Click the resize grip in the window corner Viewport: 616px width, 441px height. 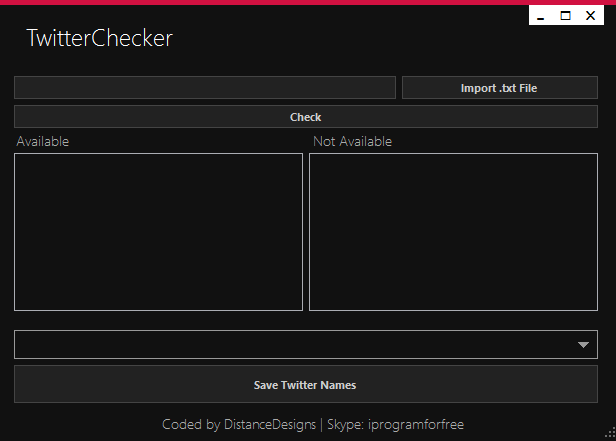pyautogui.click(x=610, y=433)
